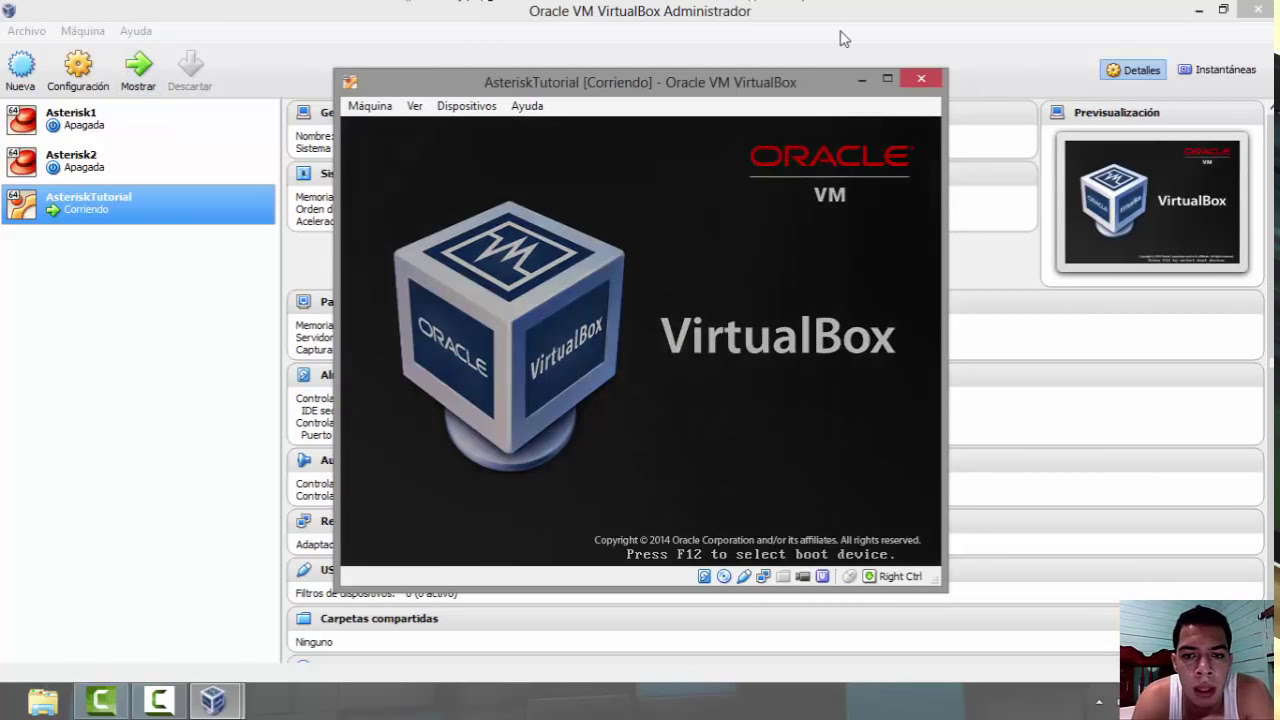Switch to the Instantáneas view
Screen dimensions: 1280x720
click(x=1217, y=70)
